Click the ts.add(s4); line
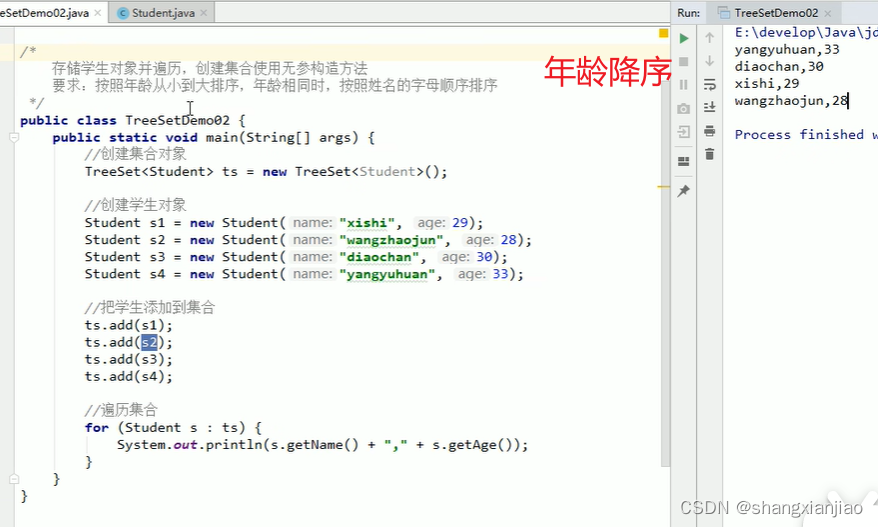 click(x=129, y=377)
